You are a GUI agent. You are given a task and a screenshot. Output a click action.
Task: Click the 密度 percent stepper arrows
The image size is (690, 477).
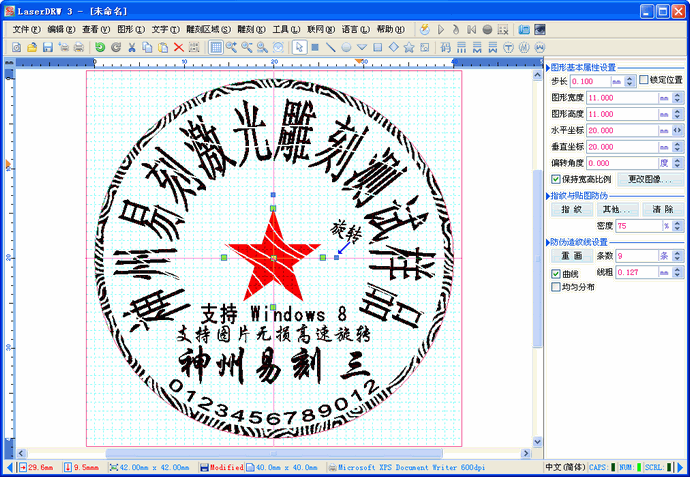[678, 226]
